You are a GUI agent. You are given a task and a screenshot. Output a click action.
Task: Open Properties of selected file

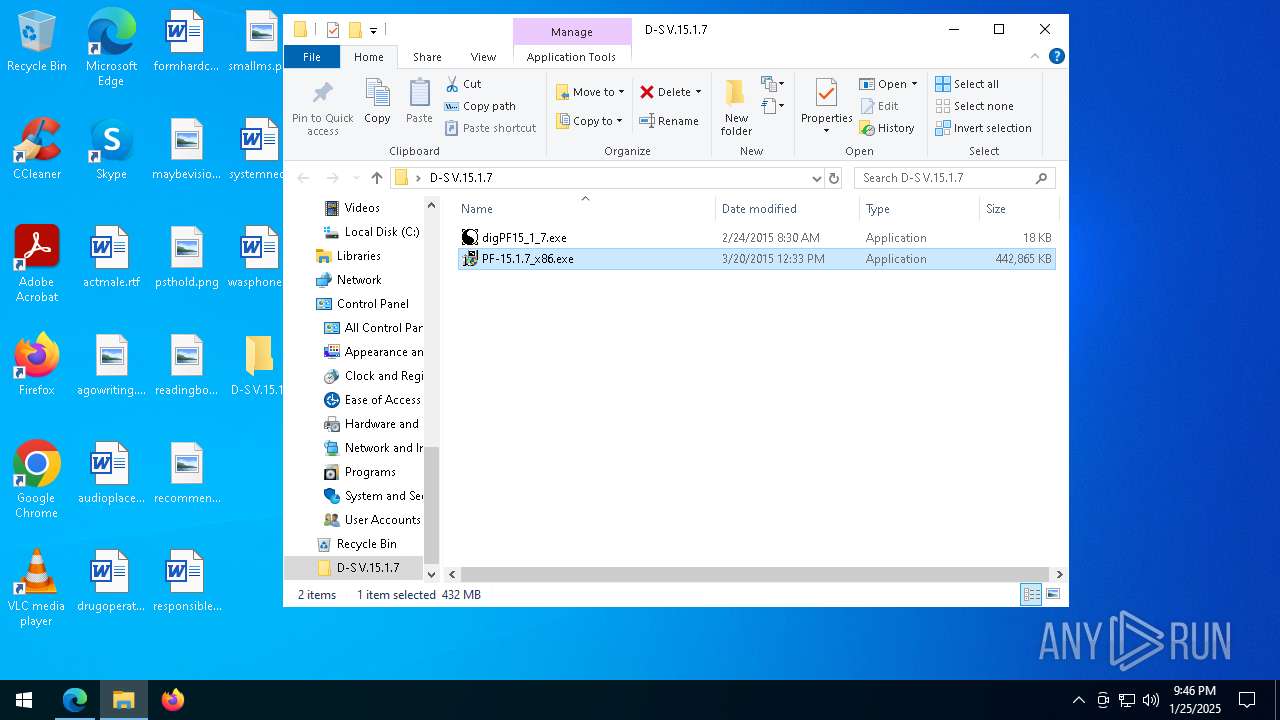tap(826, 107)
